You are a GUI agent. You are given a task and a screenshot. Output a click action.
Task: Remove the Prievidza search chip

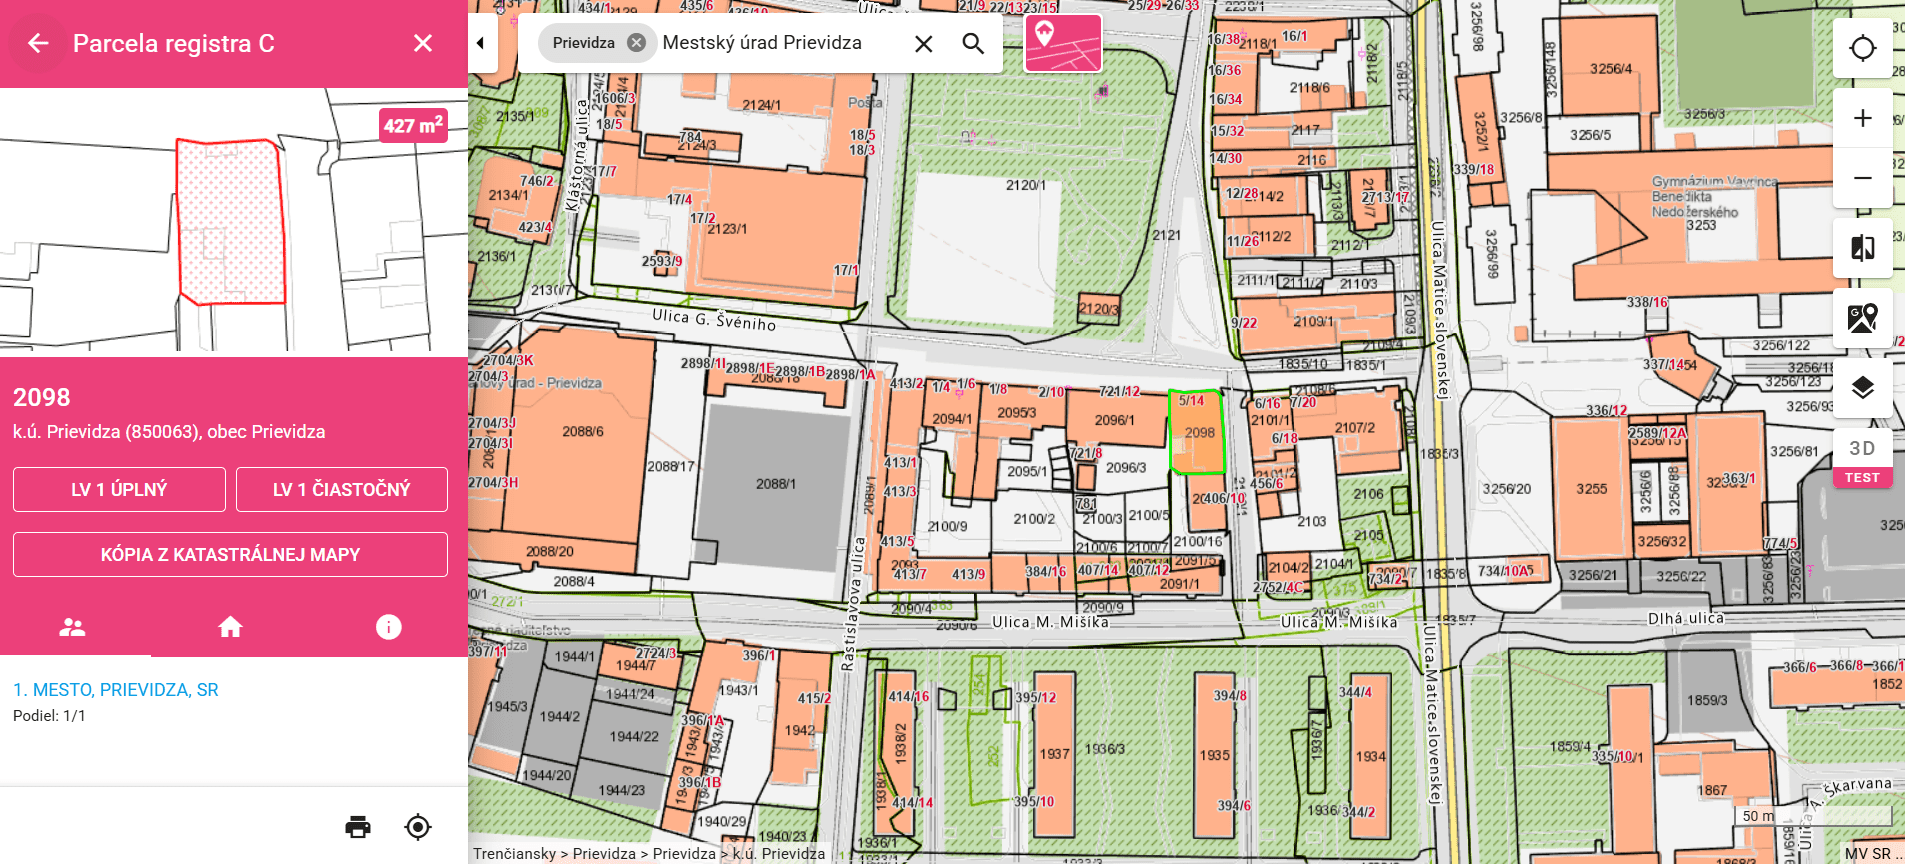point(636,43)
